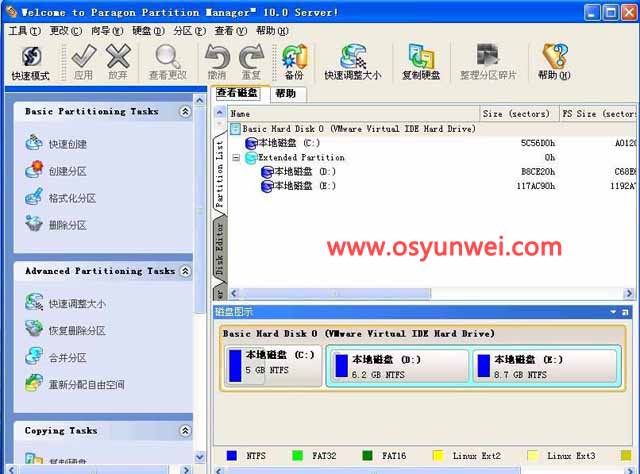Select C: 5 GB NTFS block in disk map

pyautogui.click(x=273, y=365)
